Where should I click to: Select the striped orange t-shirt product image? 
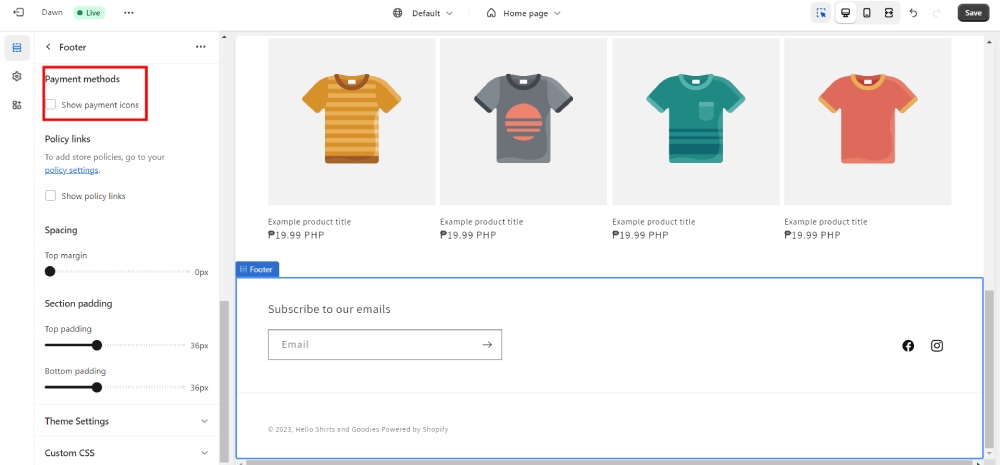[x=351, y=121]
